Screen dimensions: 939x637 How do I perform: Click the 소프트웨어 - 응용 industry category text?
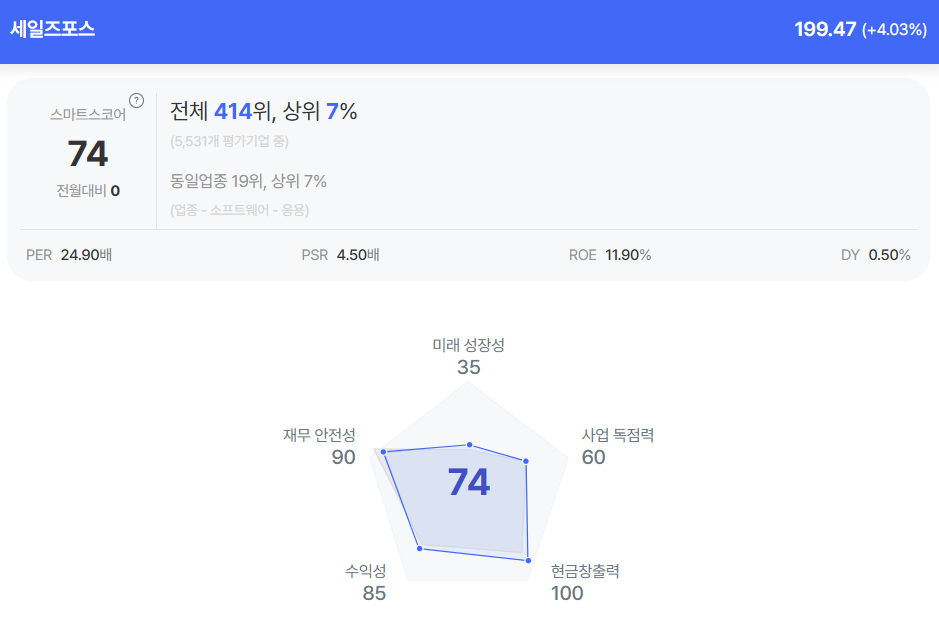[240, 210]
